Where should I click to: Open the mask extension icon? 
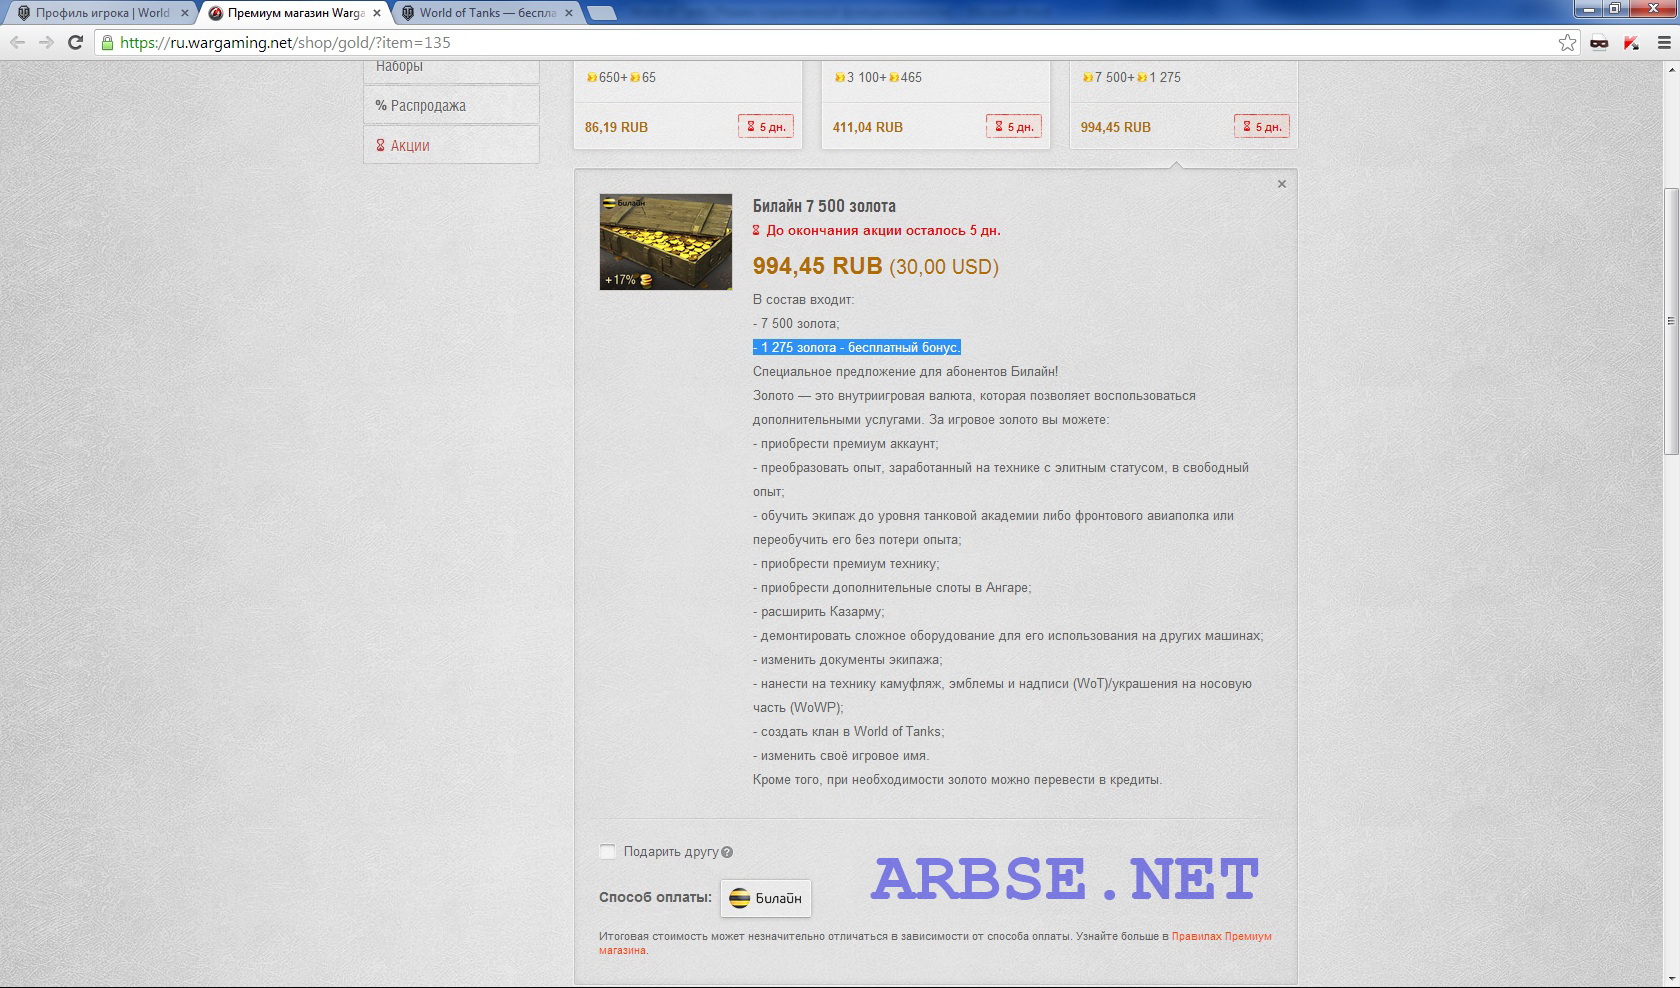point(1599,42)
